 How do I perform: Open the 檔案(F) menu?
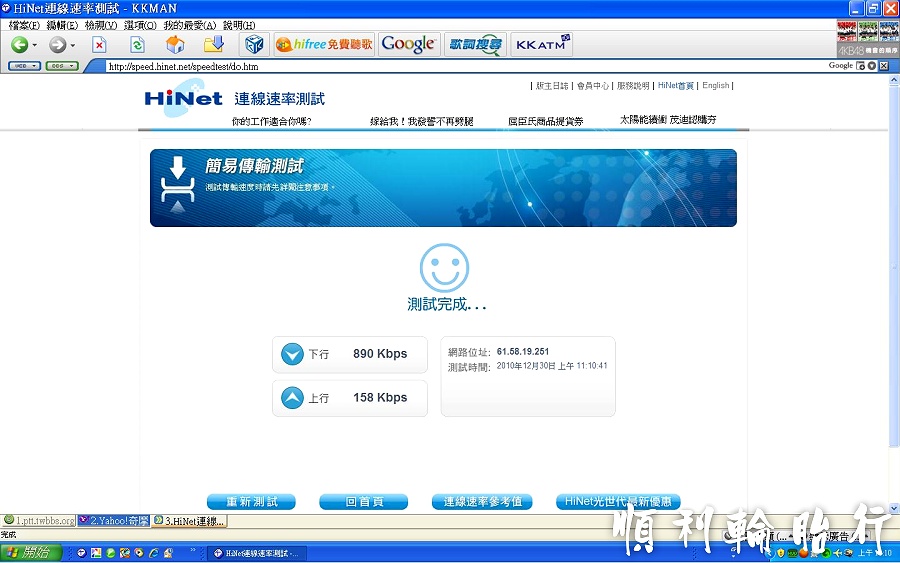click(24, 25)
